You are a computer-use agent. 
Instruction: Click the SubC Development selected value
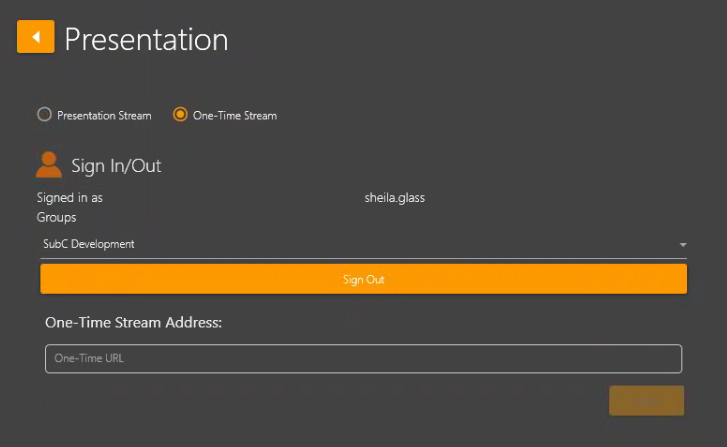coord(89,244)
